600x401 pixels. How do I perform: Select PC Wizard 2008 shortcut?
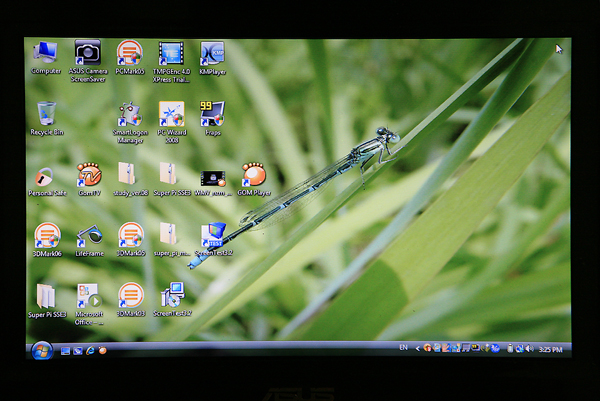pos(172,122)
